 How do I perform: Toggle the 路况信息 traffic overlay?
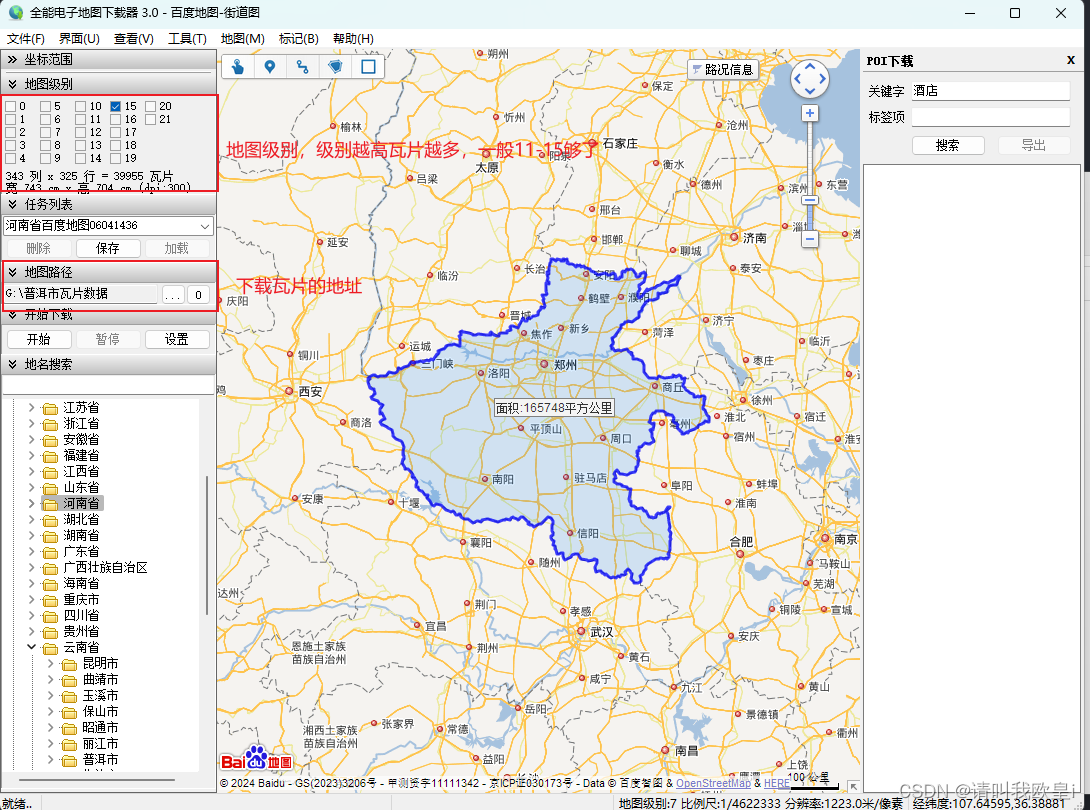(x=722, y=70)
